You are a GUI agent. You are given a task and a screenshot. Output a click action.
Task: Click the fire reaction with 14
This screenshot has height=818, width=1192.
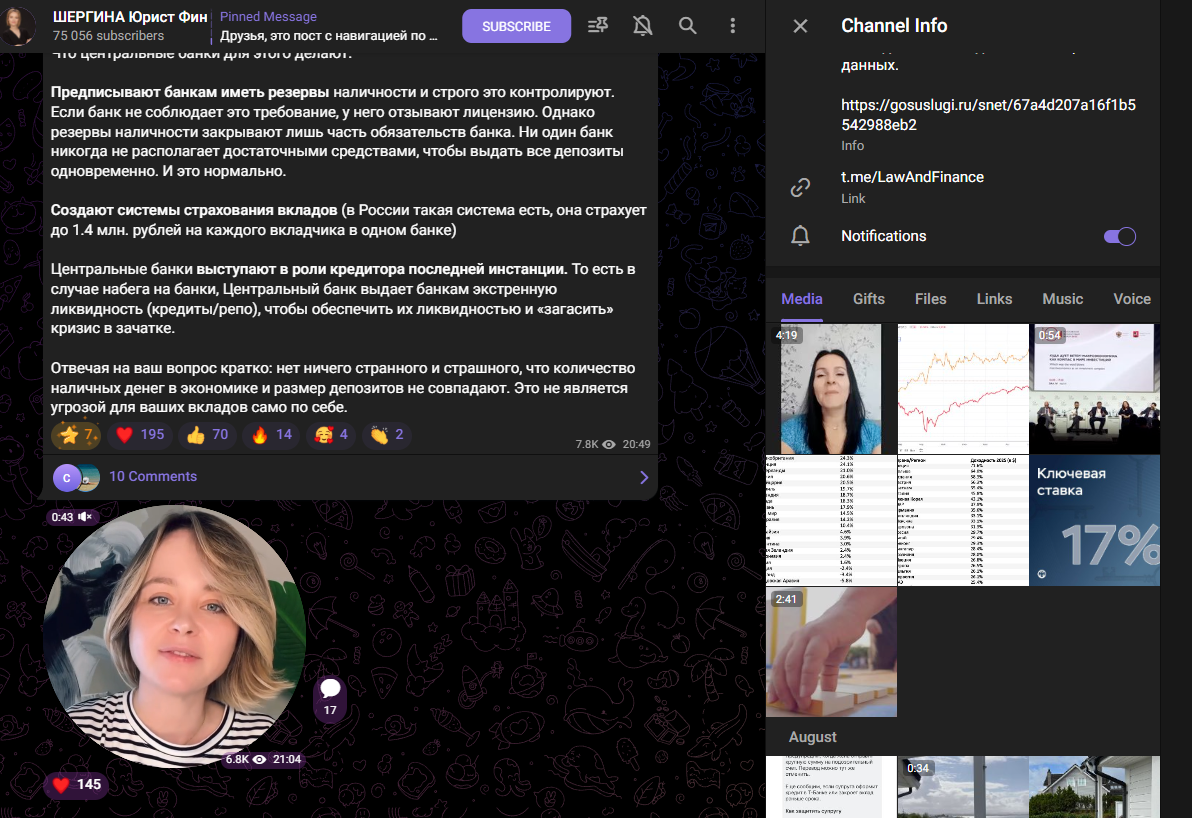272,435
